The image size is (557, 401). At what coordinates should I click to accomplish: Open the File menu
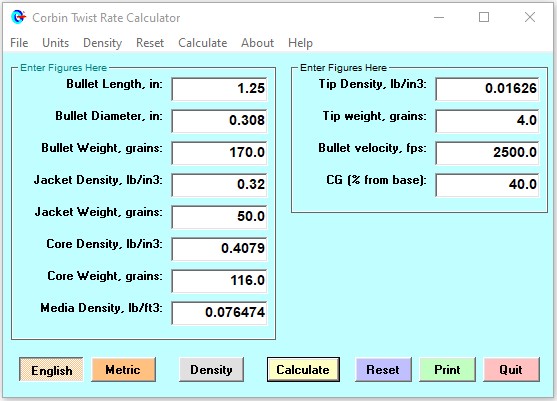click(x=19, y=43)
